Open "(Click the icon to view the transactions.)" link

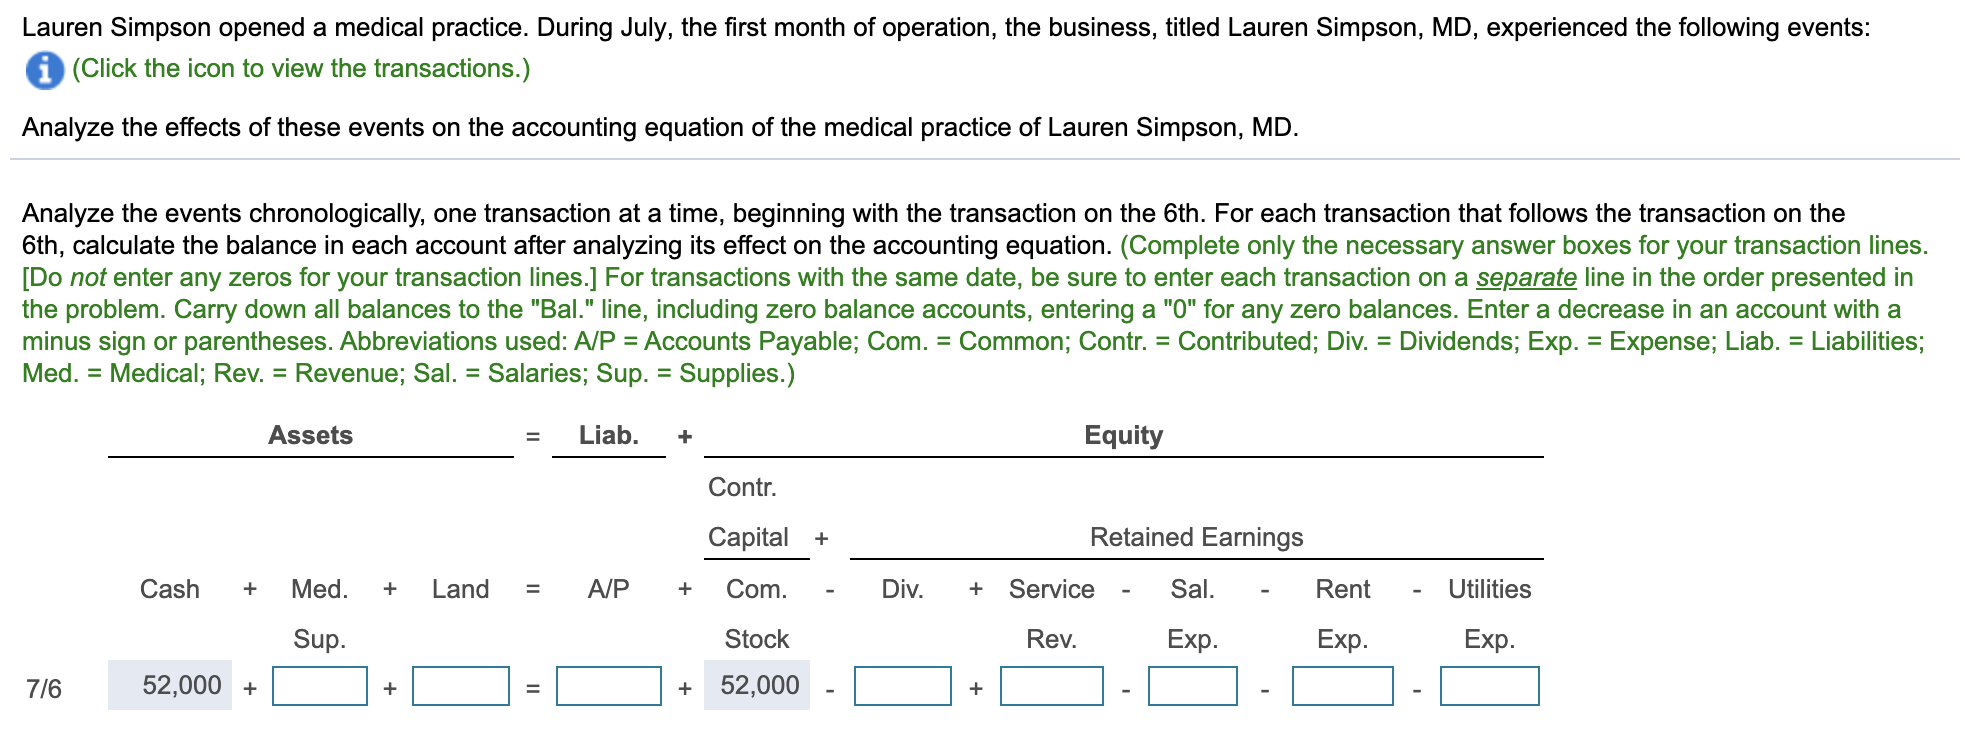(x=298, y=69)
